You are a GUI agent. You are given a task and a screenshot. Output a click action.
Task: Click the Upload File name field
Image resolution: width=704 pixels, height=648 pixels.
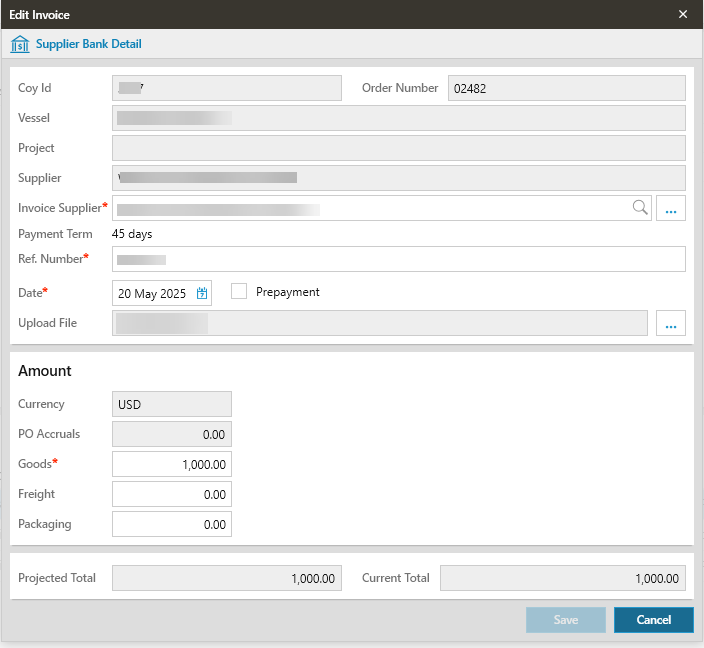[x=380, y=323]
